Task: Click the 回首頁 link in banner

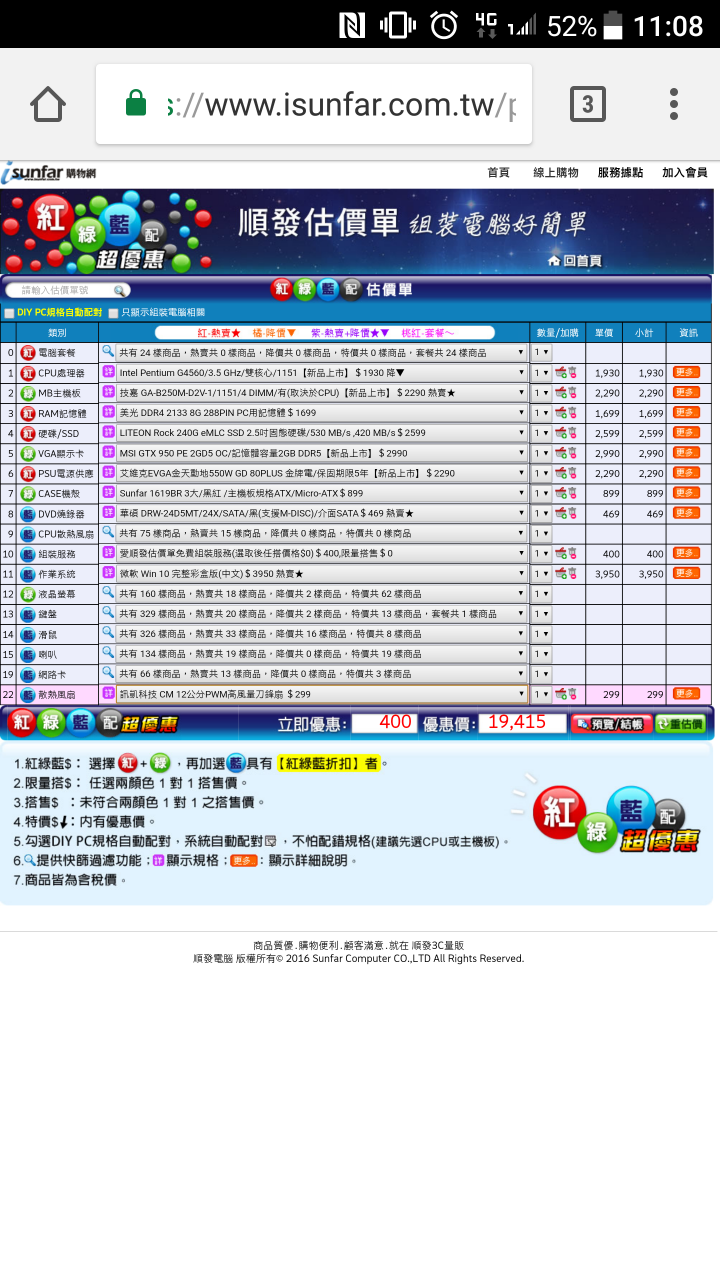Action: coord(575,261)
